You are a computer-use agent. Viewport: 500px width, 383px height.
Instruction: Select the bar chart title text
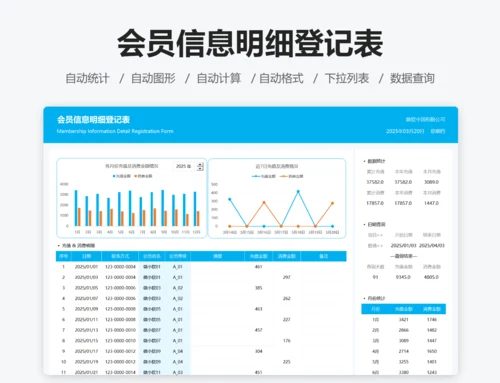pyautogui.click(x=132, y=166)
